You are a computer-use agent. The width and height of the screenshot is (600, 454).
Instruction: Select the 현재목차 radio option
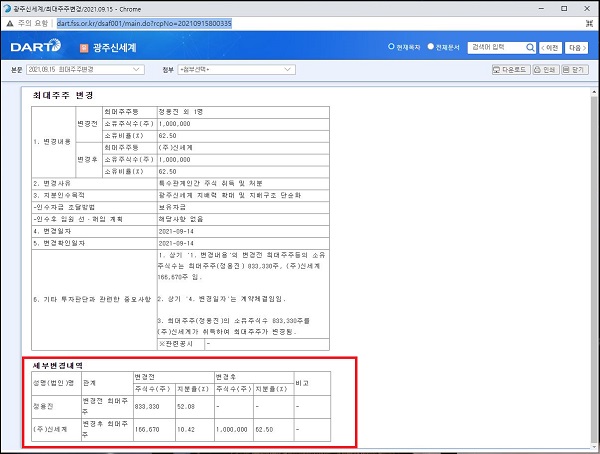coord(391,47)
